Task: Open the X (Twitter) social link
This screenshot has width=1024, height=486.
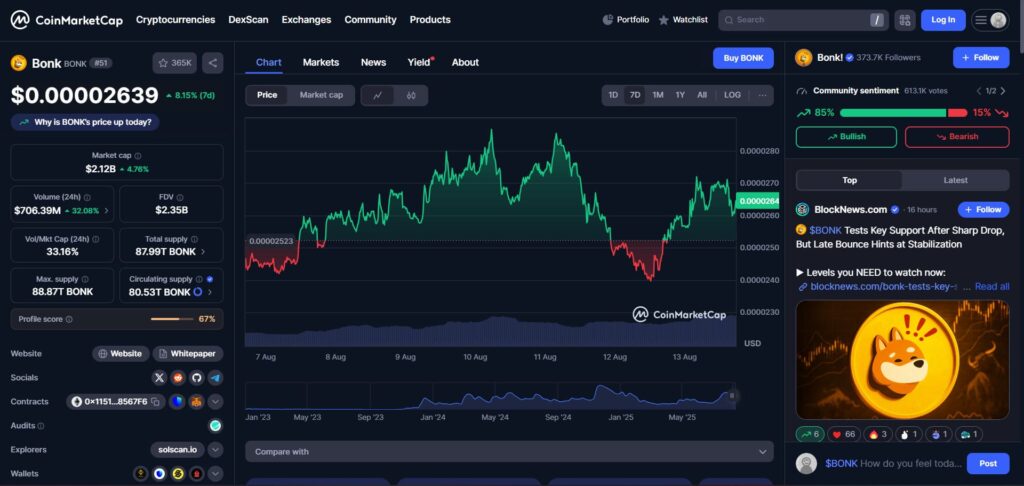Action: pos(159,378)
